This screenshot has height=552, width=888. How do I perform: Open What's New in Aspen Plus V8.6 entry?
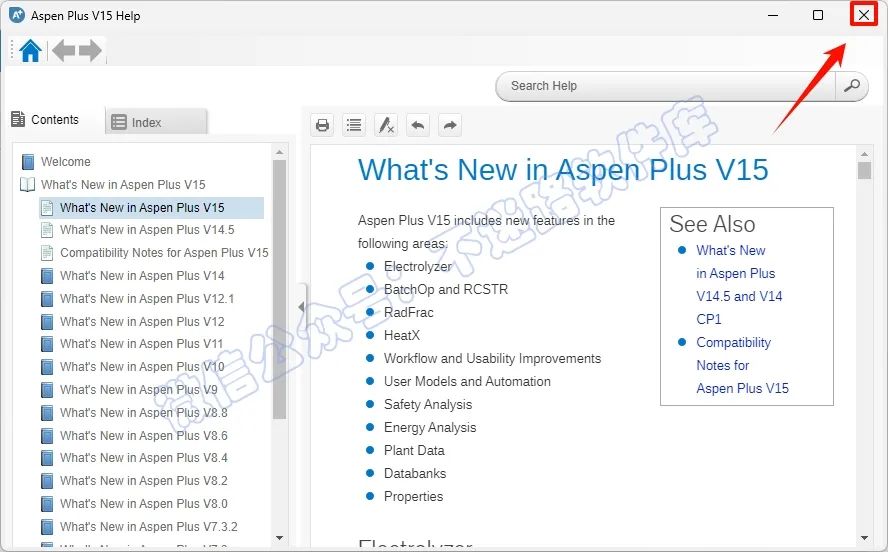tap(144, 435)
